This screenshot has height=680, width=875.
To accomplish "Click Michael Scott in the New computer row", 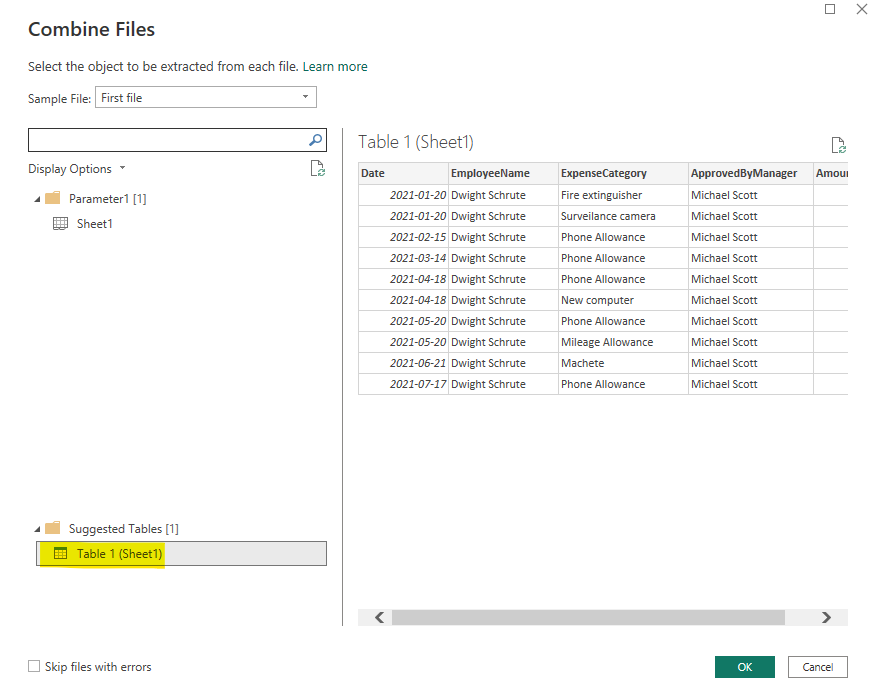I will coord(751,300).
